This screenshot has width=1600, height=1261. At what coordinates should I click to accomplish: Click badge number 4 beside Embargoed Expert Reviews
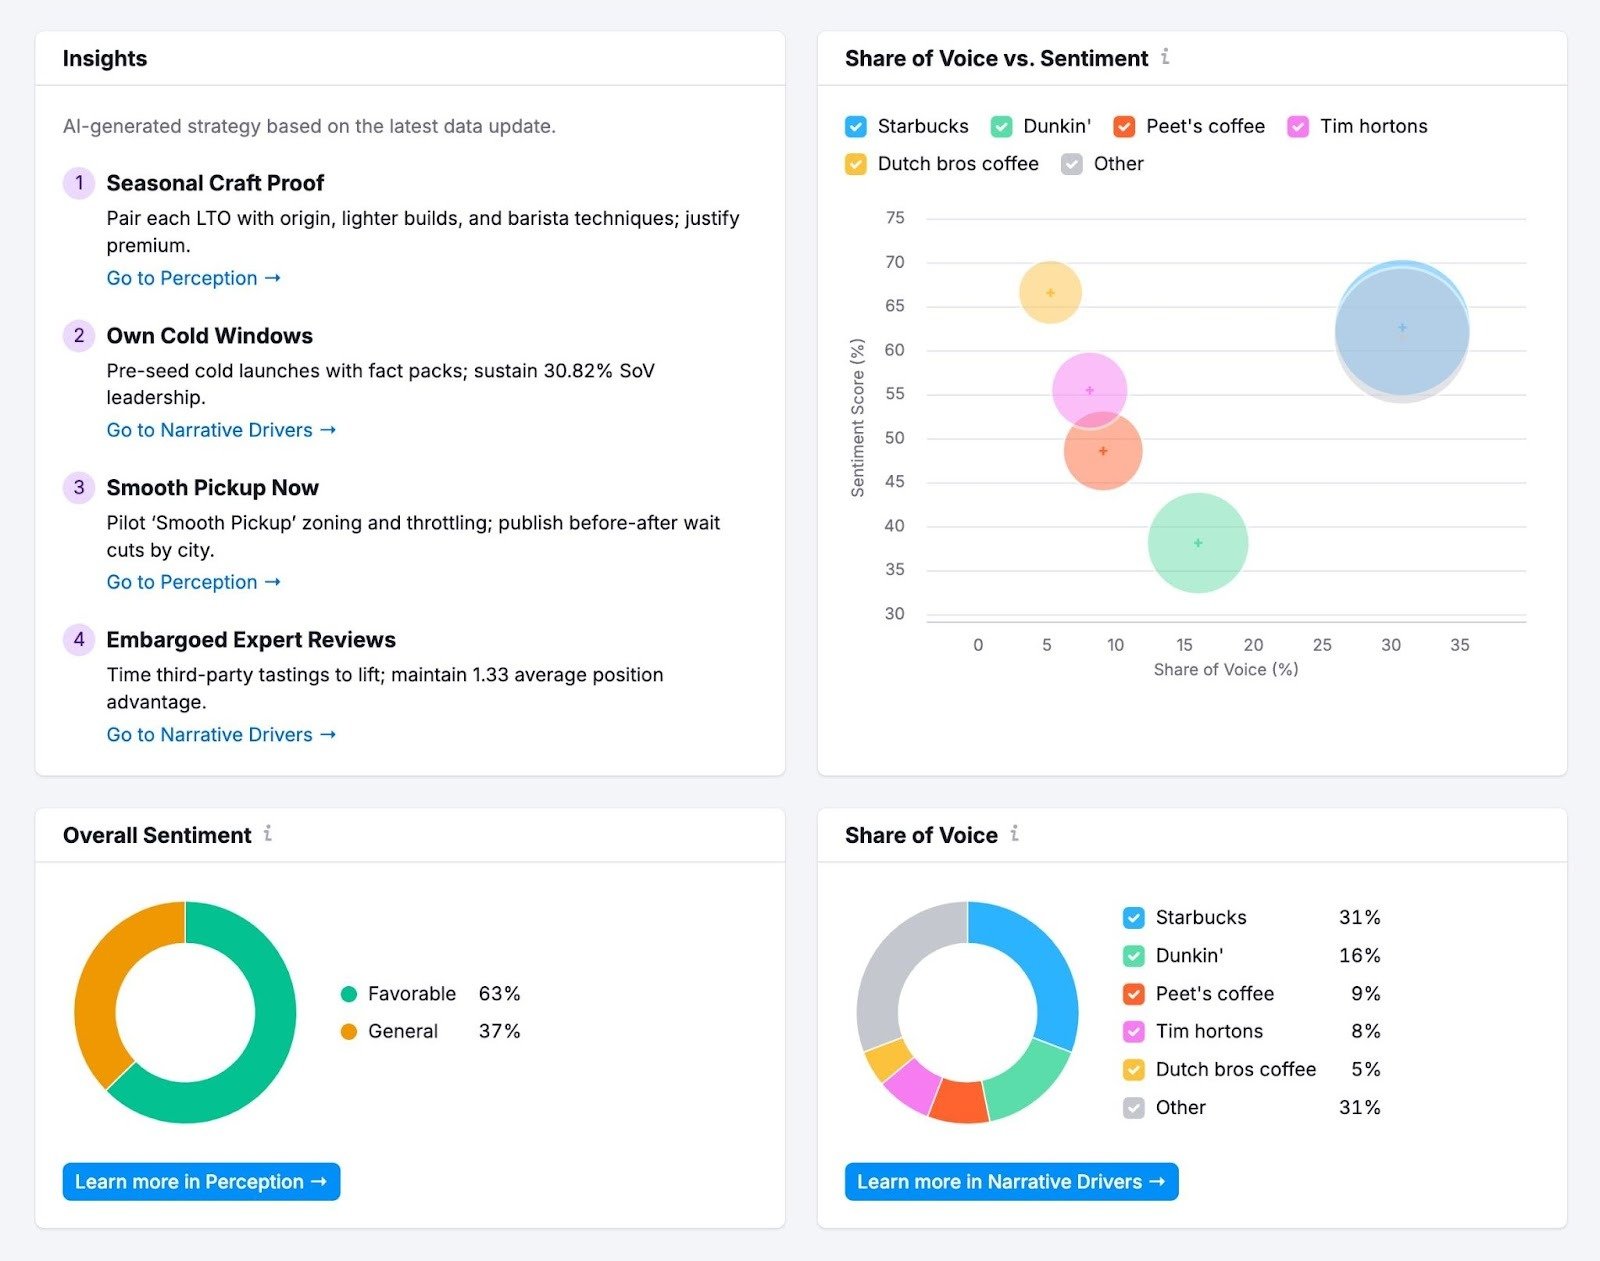pyautogui.click(x=78, y=639)
